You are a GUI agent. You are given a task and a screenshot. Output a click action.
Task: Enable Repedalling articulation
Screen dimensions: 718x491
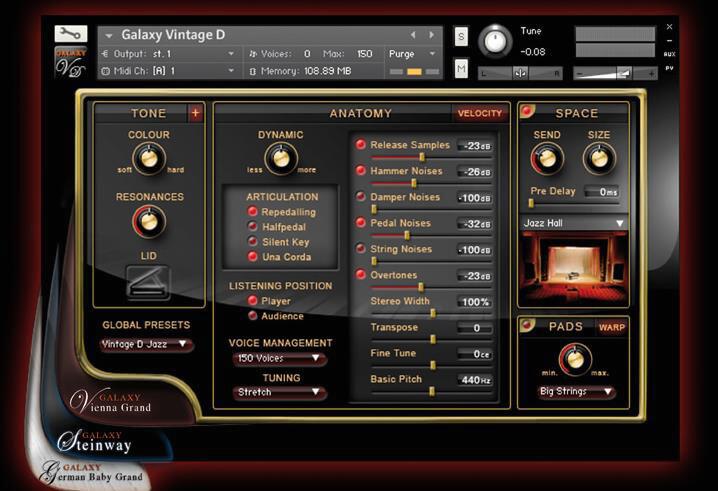(x=252, y=212)
